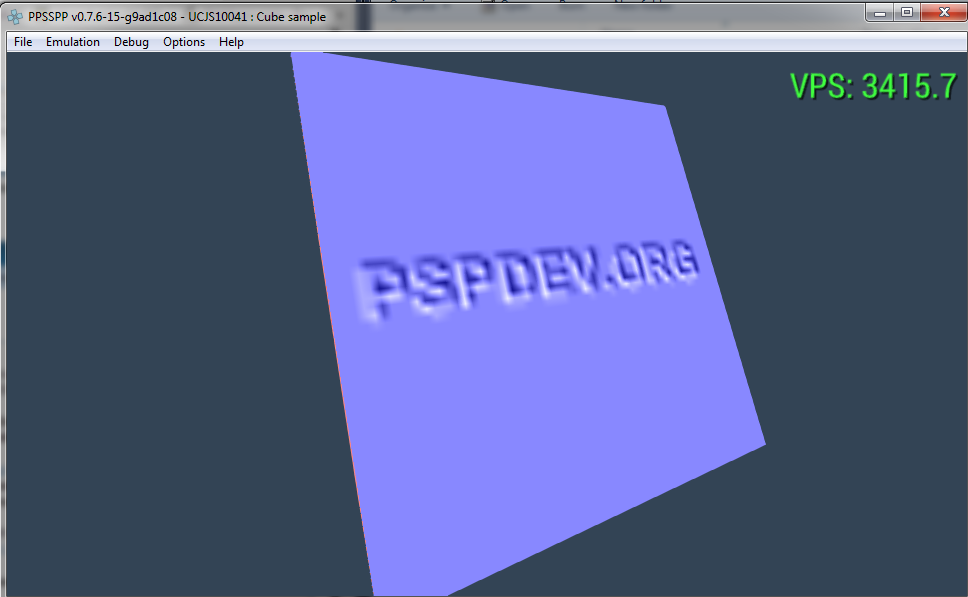Close the PPSSPP emulator window
The height and width of the screenshot is (597, 968).
coord(943,12)
